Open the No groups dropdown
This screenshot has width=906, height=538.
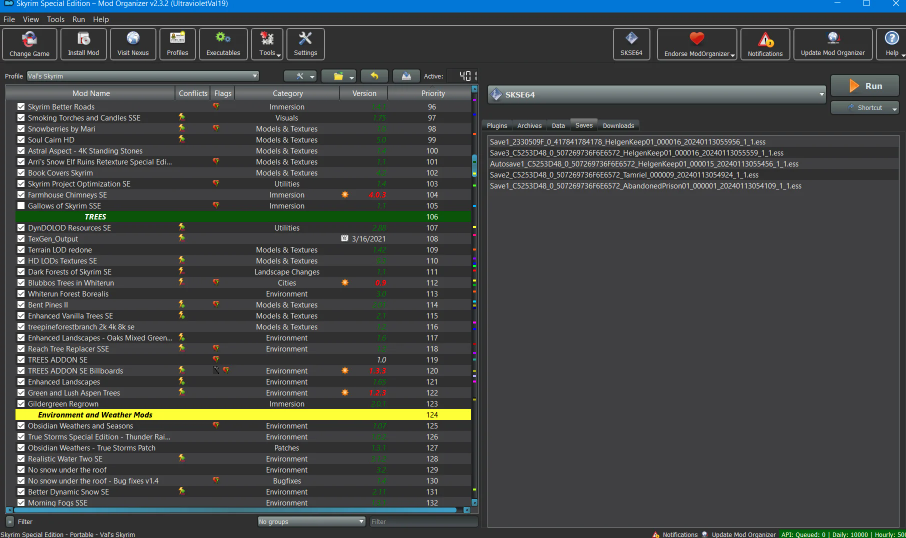[x=311, y=521]
